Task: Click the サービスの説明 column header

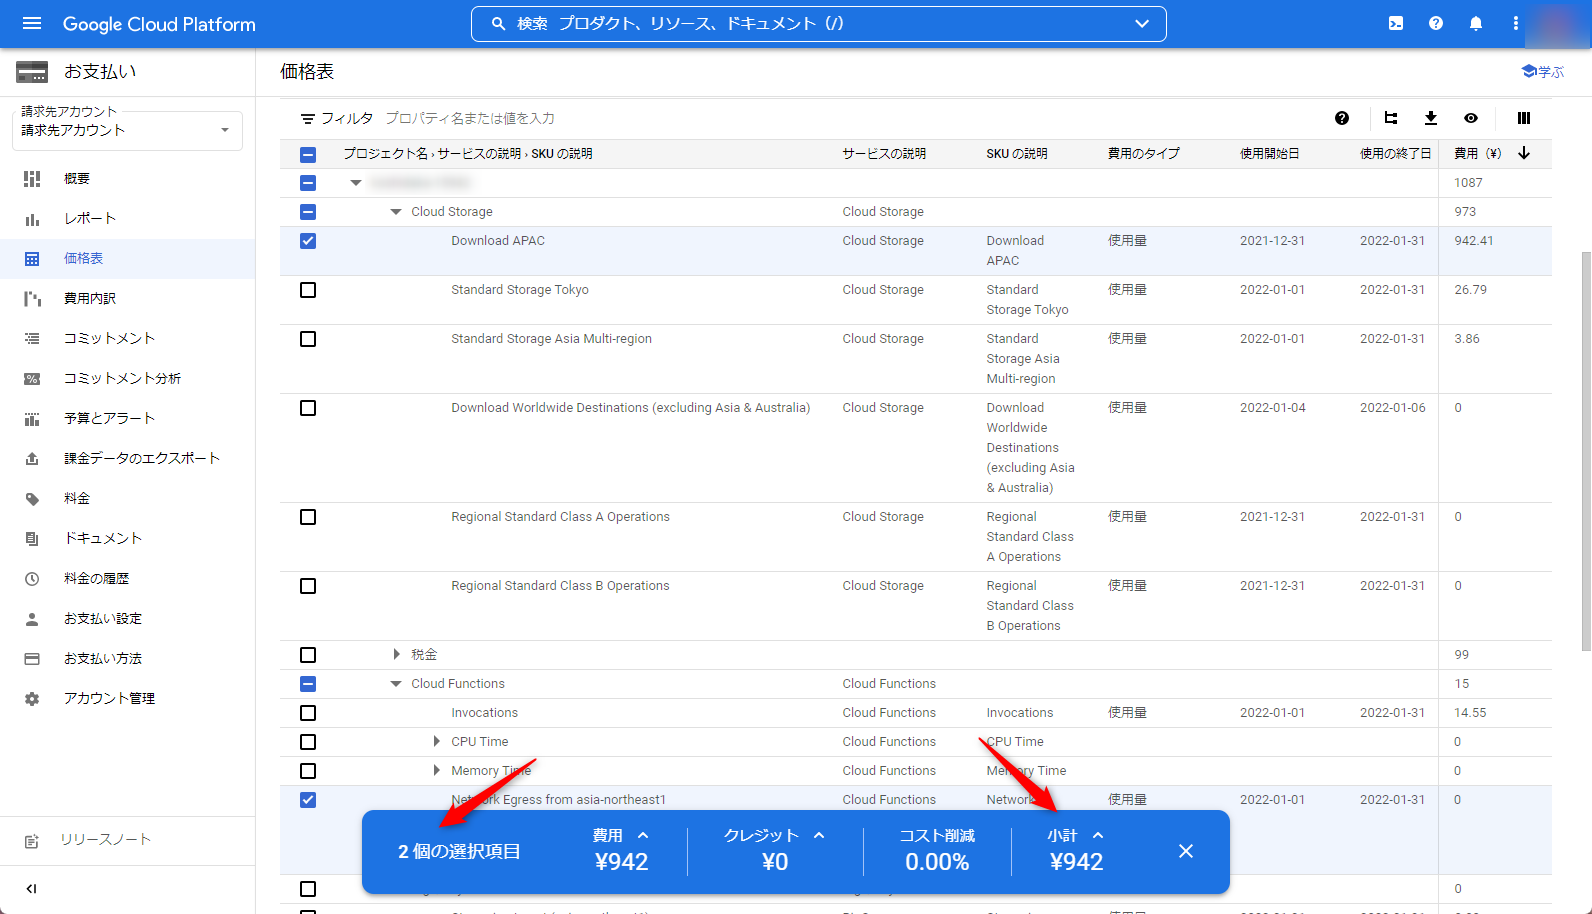Action: coord(884,153)
